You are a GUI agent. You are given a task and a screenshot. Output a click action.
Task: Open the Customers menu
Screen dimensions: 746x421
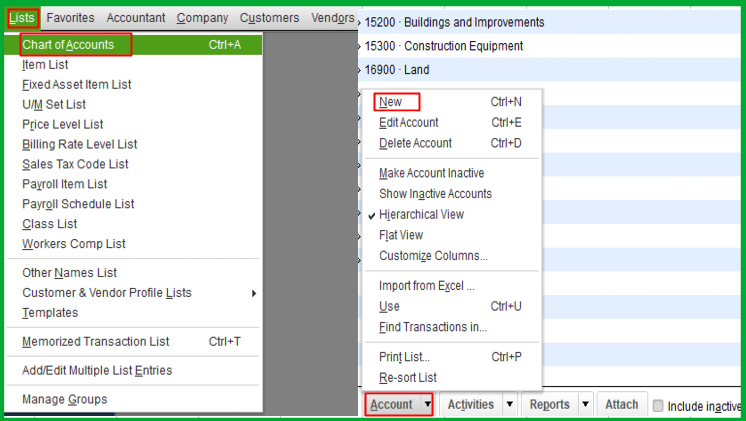click(269, 18)
